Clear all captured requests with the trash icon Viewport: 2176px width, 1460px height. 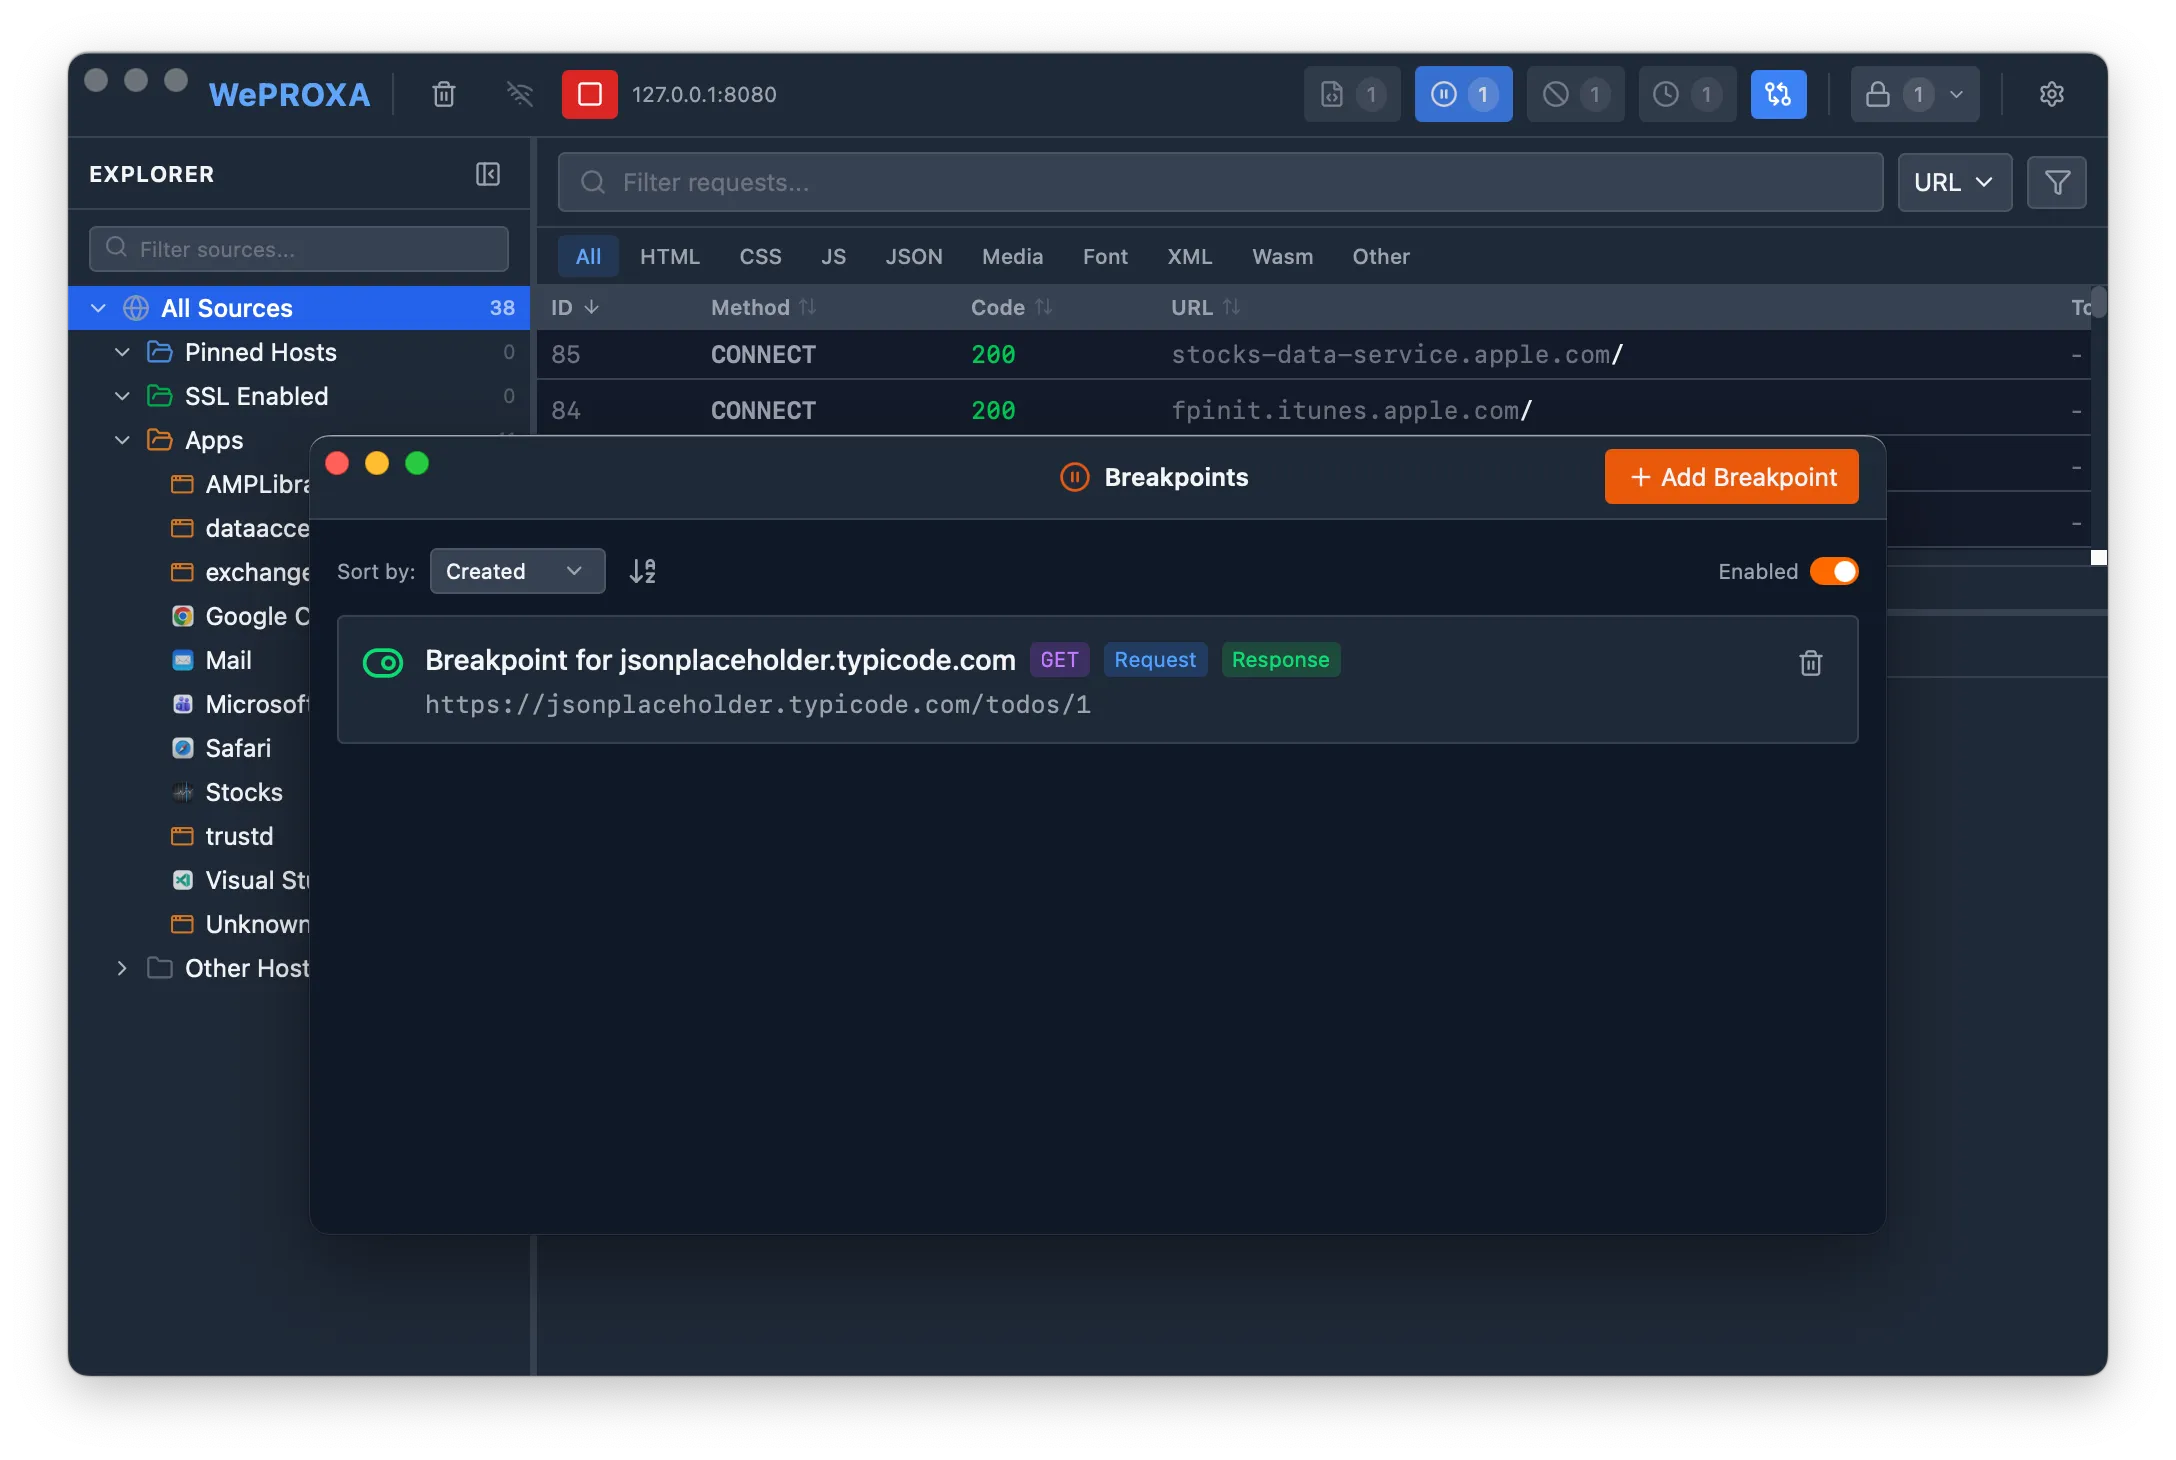coord(444,94)
